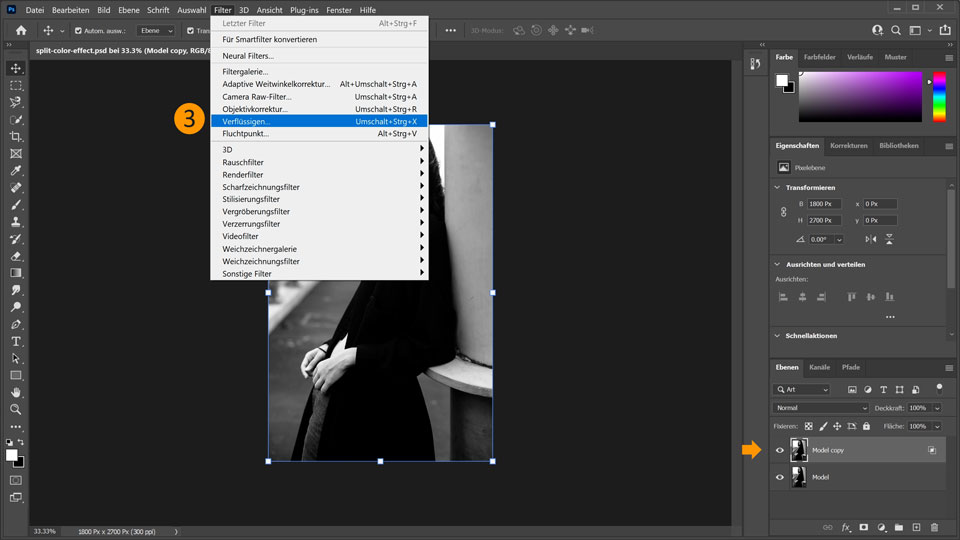960x540 pixels.
Task: Collapse Ausrichten und verteilen section
Action: tap(778, 264)
